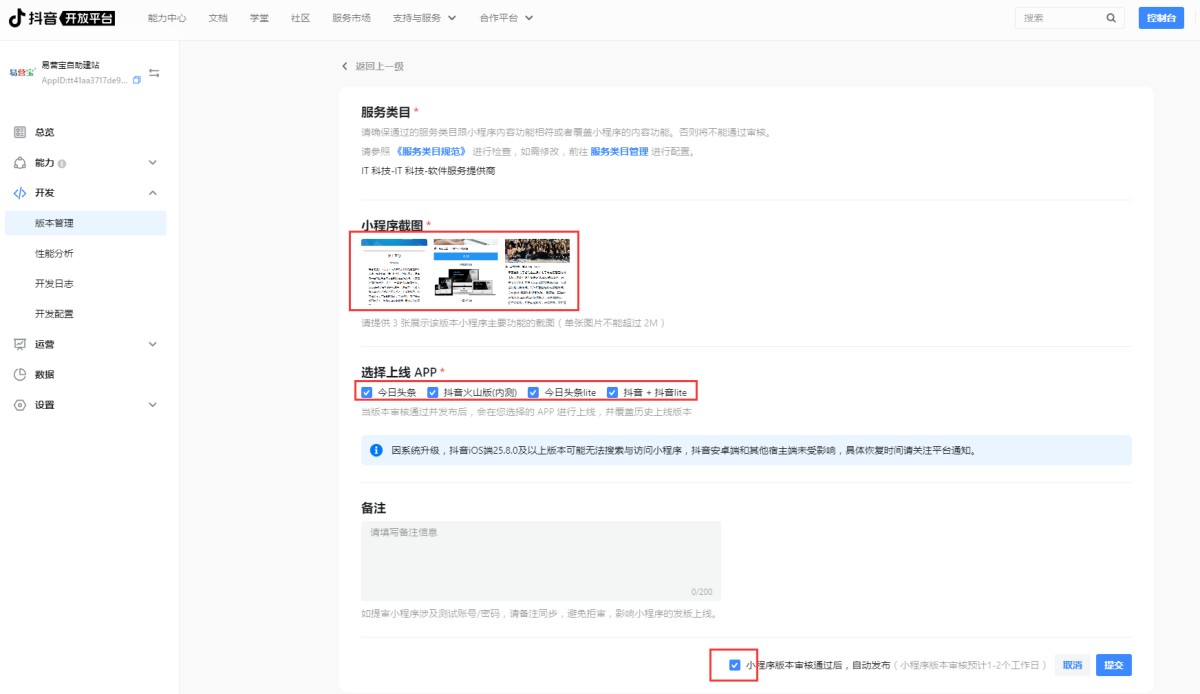
Task: Open 能力中心 in top navigation
Action: [x=167, y=18]
